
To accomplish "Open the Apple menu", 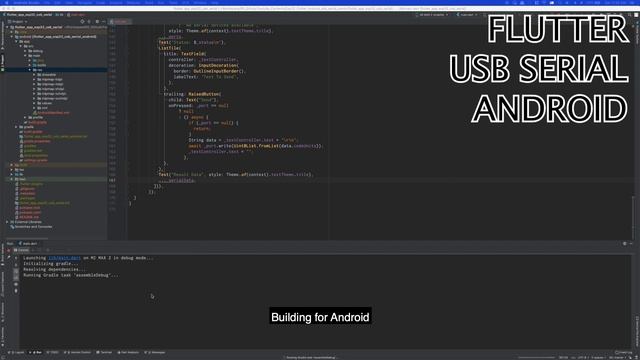I will [6, 2].
